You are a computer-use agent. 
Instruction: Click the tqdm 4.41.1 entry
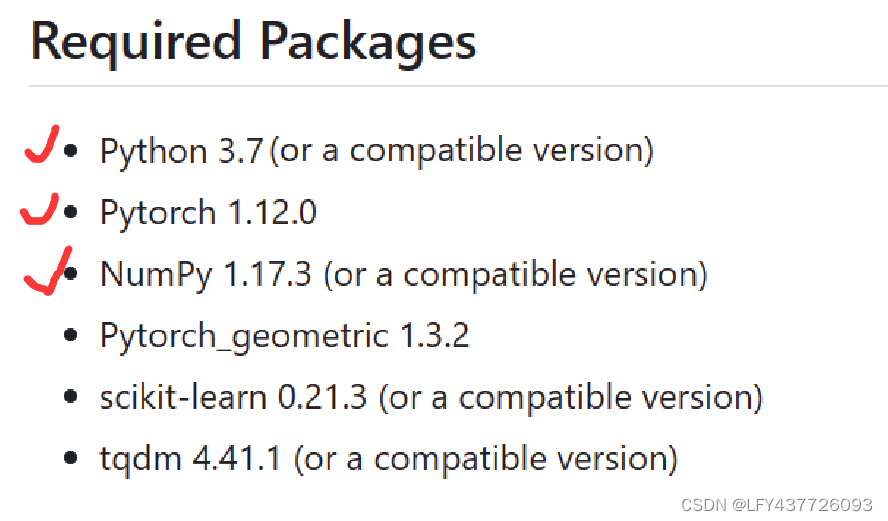pyautogui.click(x=388, y=458)
